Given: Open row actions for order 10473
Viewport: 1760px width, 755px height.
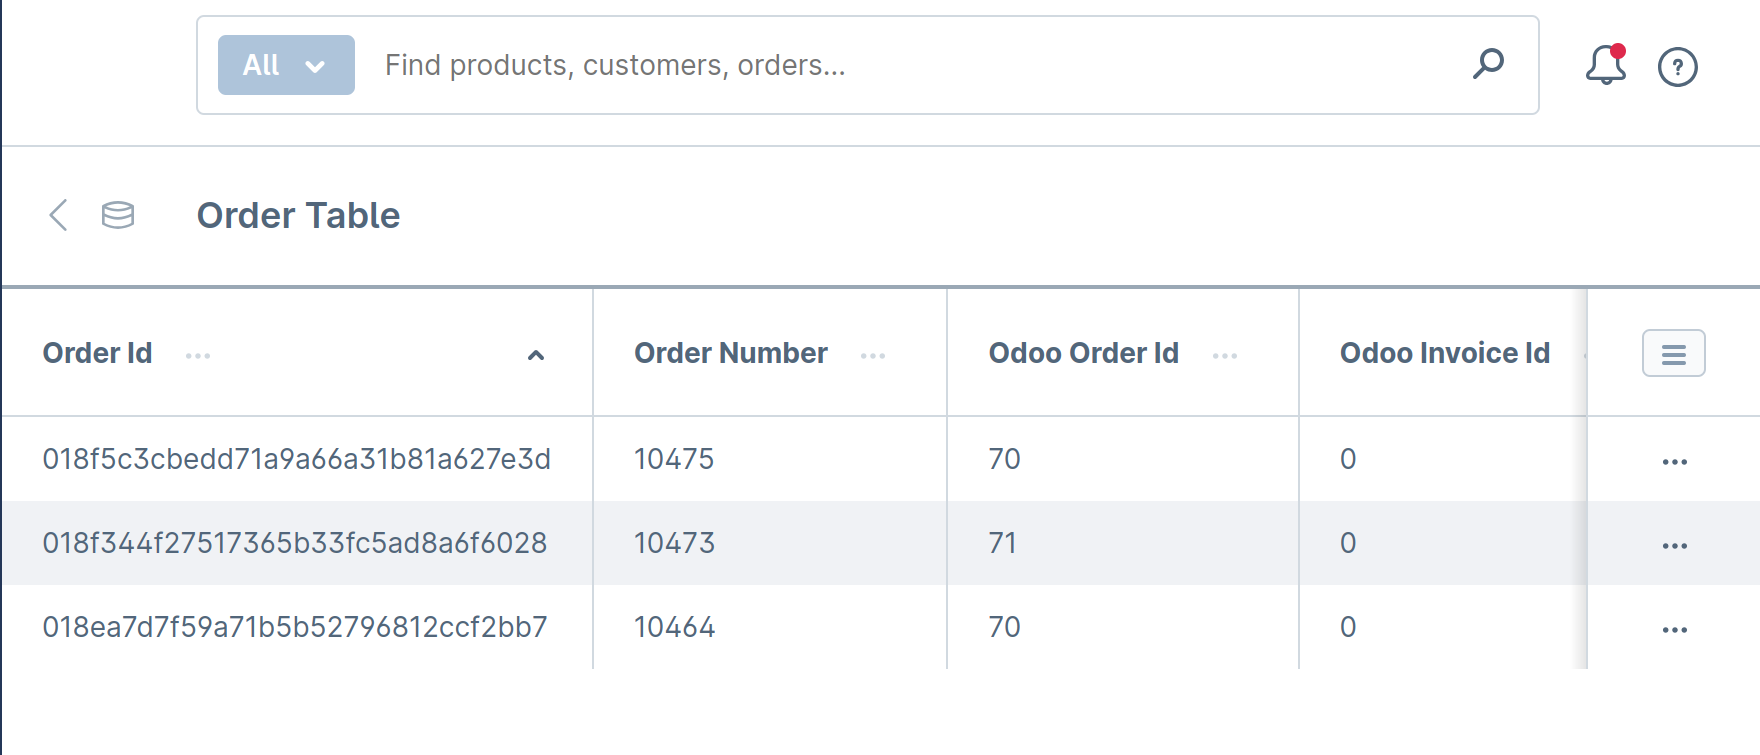Looking at the screenshot, I should pos(1674,546).
